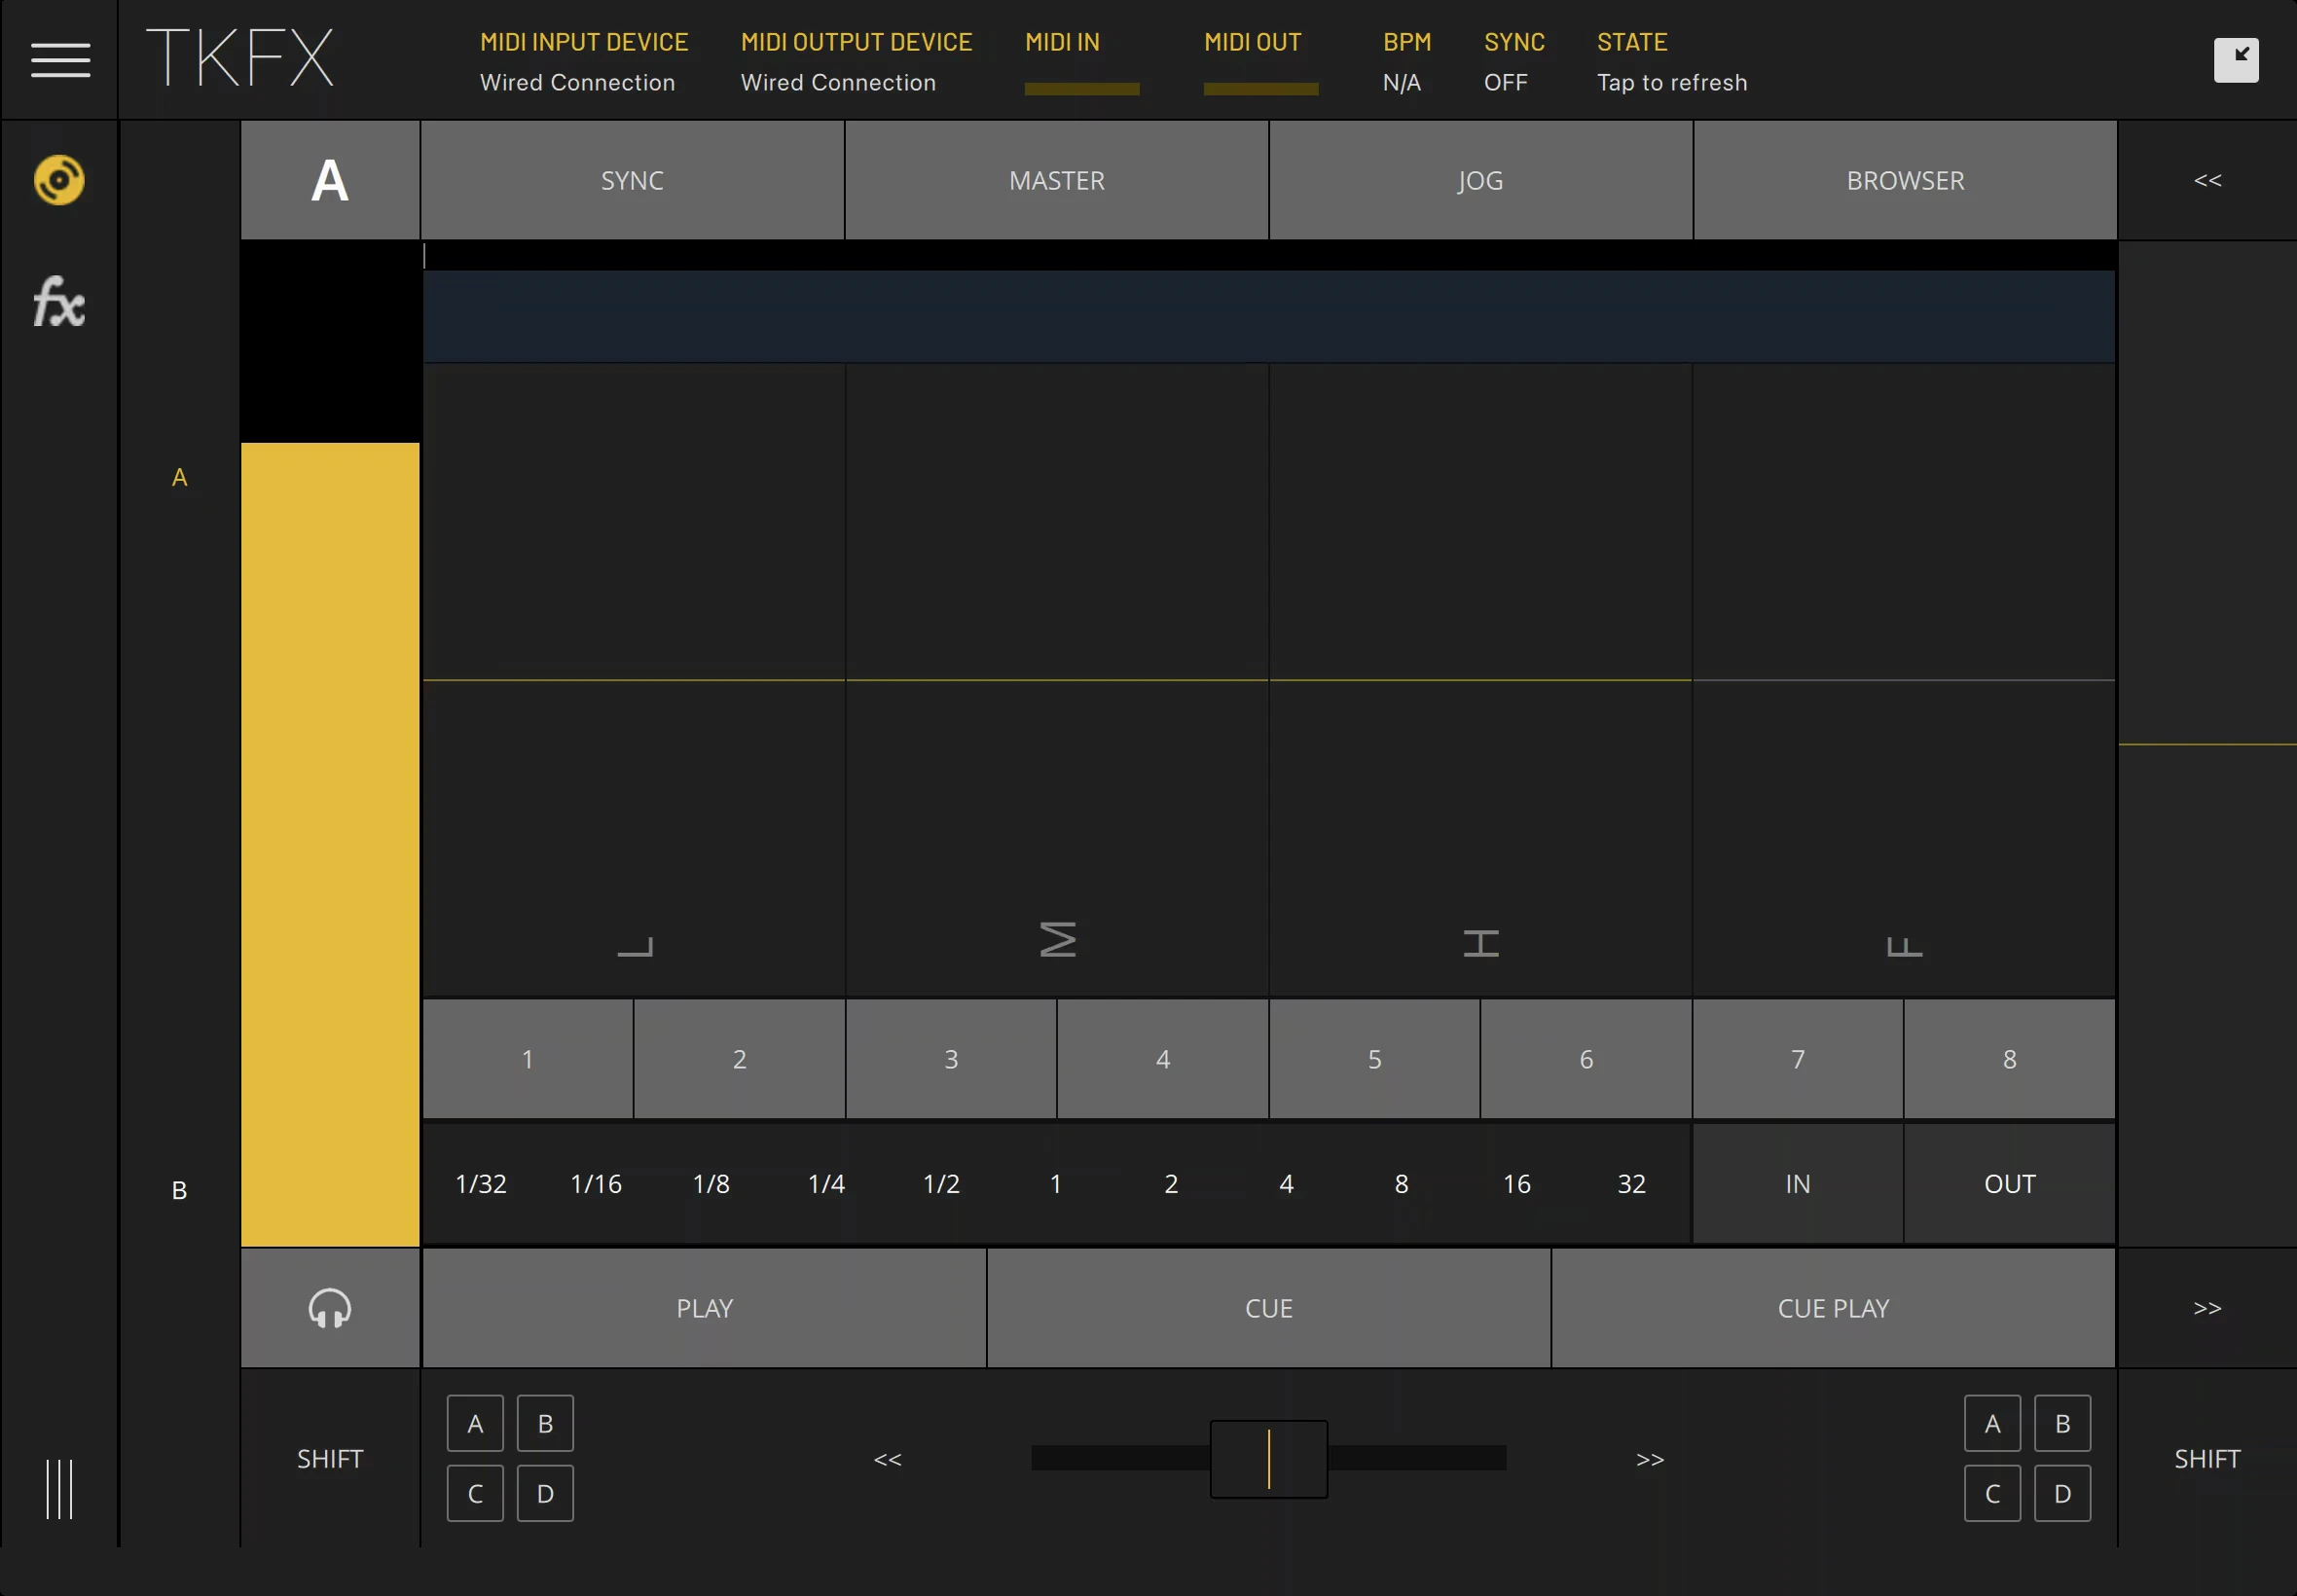2297x1596 pixels.
Task: Nudge crossfader right with >> arrows
Action: tap(1650, 1459)
